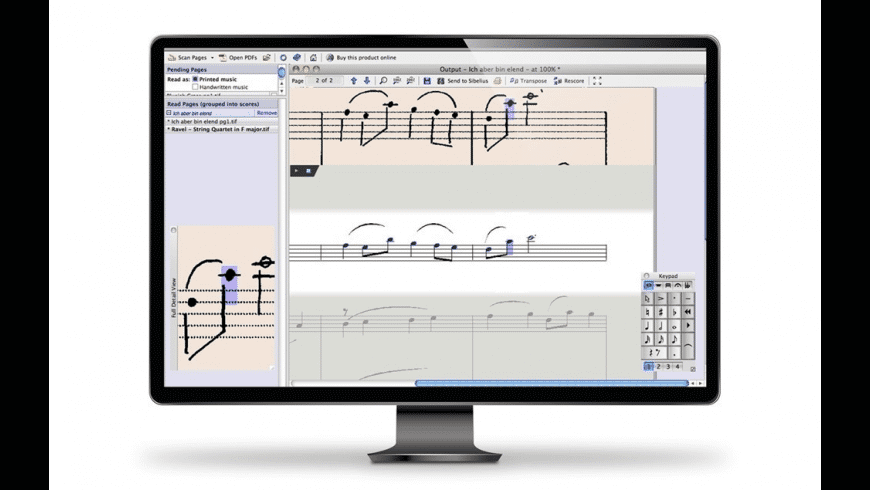870x490 pixels.
Task: Enable the Handwritten music checkbox
Action: pos(195,87)
